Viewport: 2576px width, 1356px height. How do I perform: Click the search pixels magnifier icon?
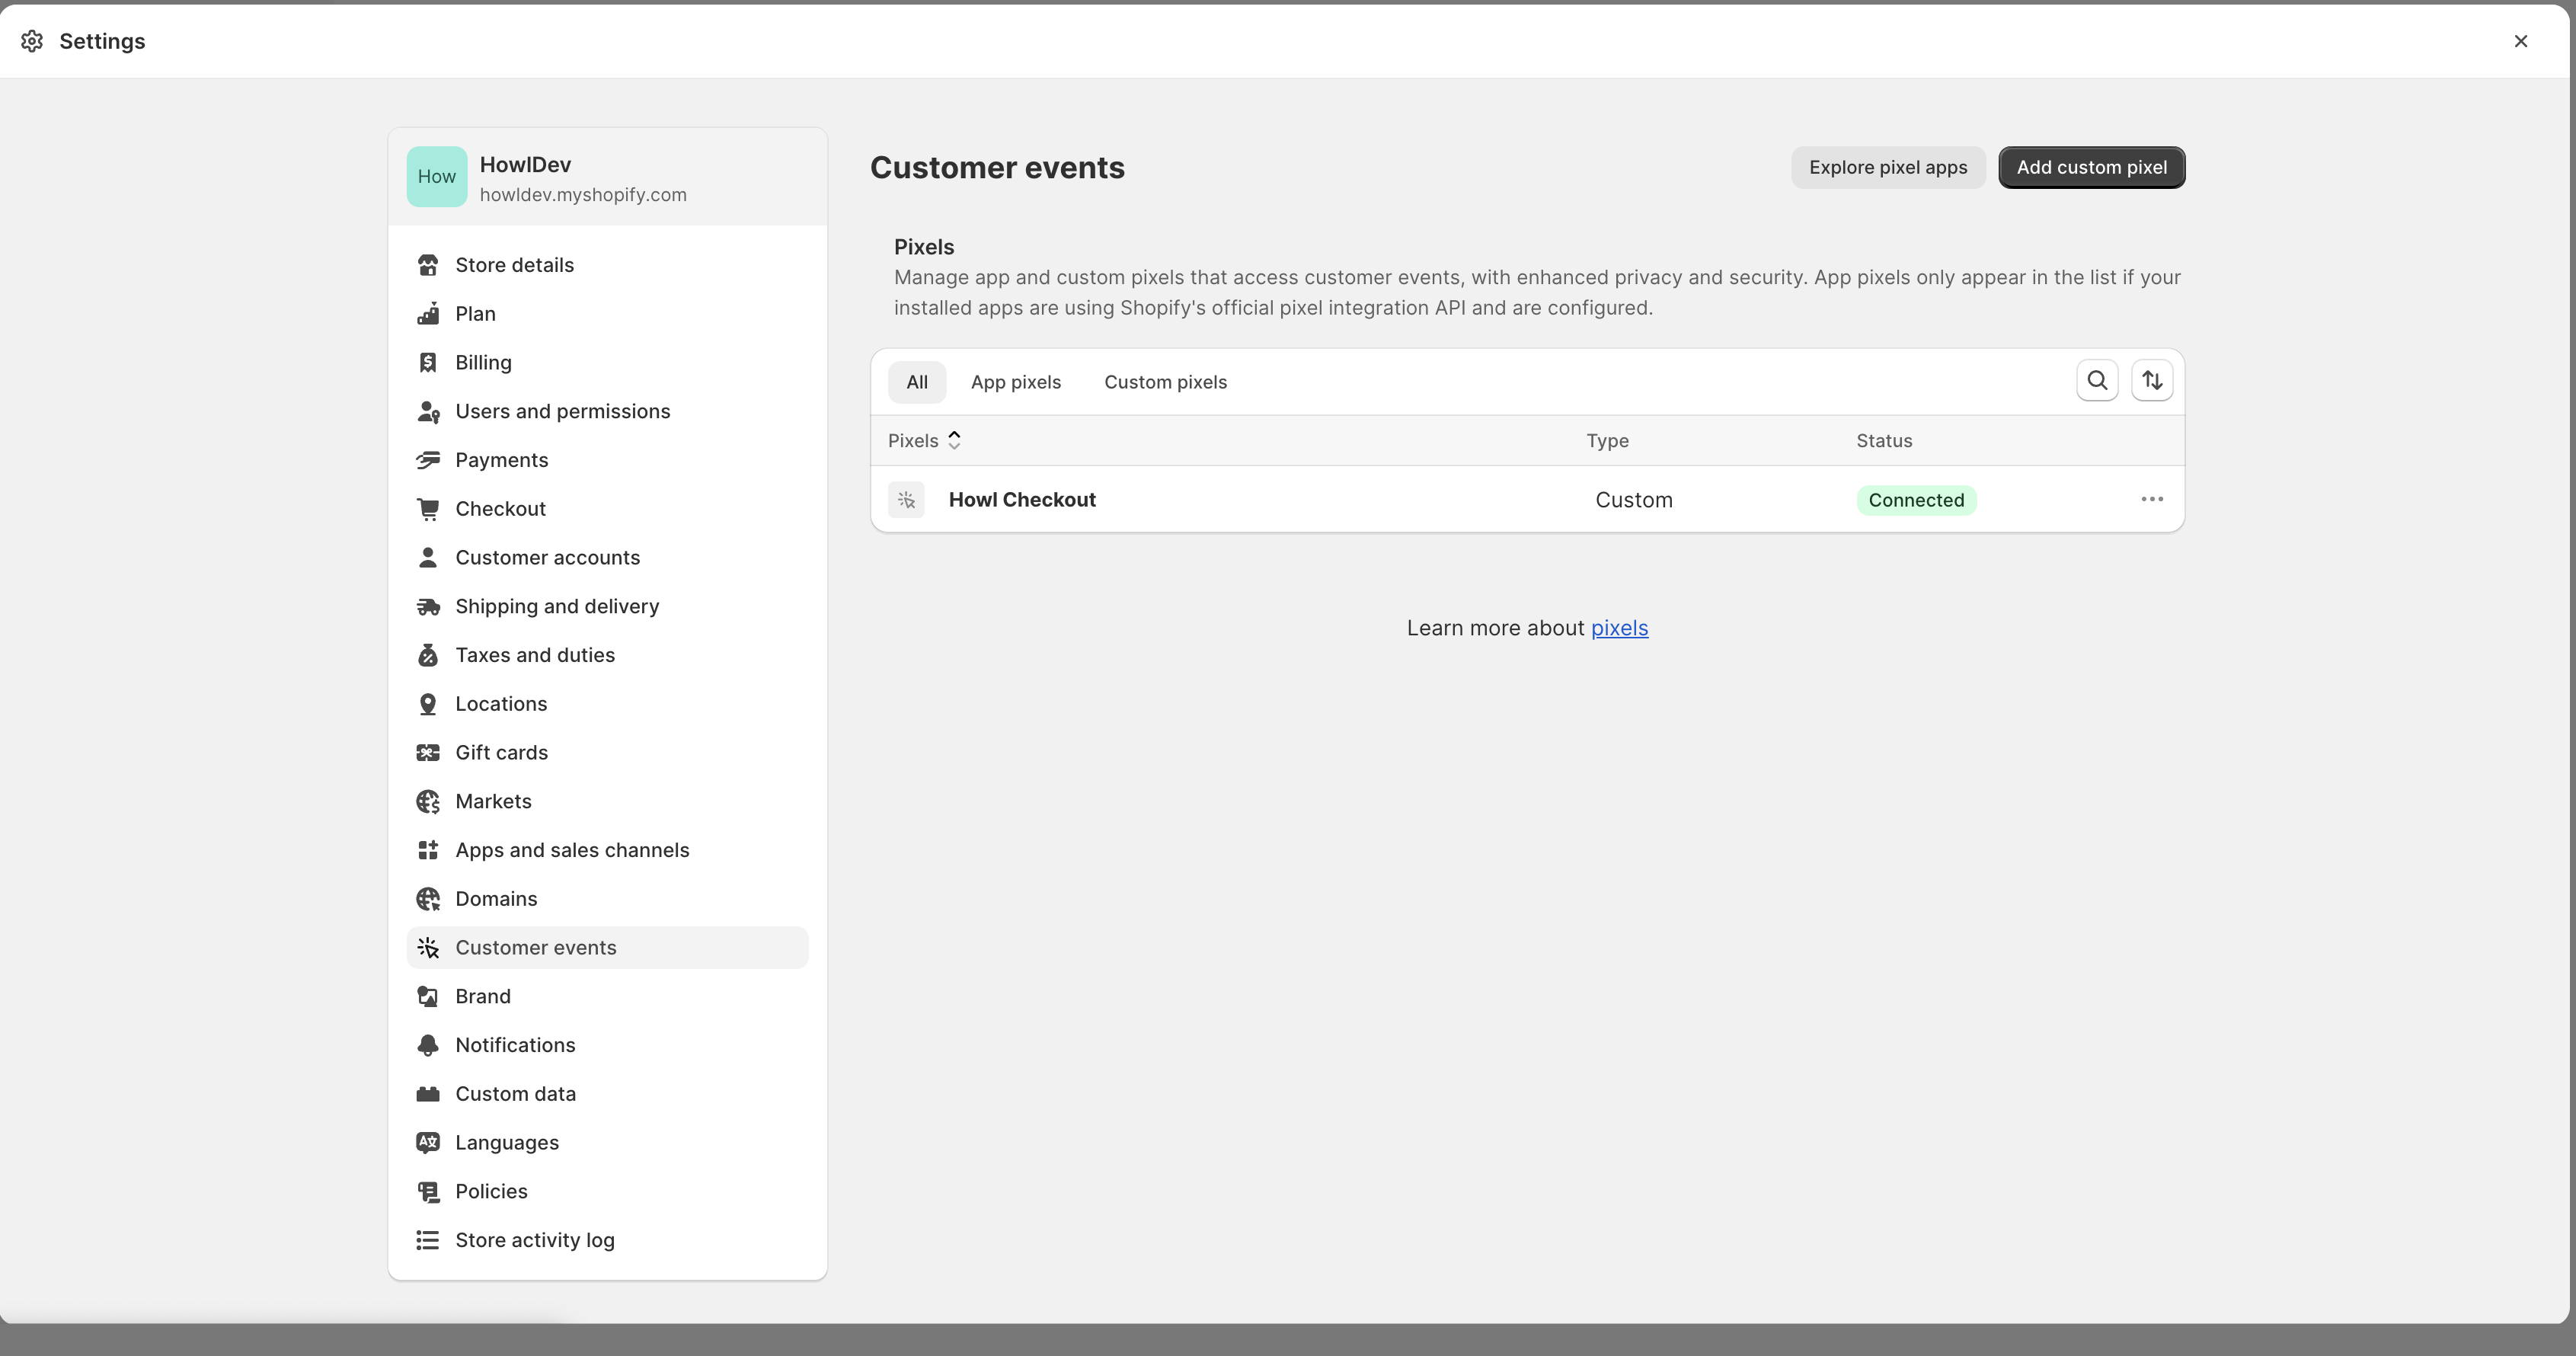coord(2097,381)
